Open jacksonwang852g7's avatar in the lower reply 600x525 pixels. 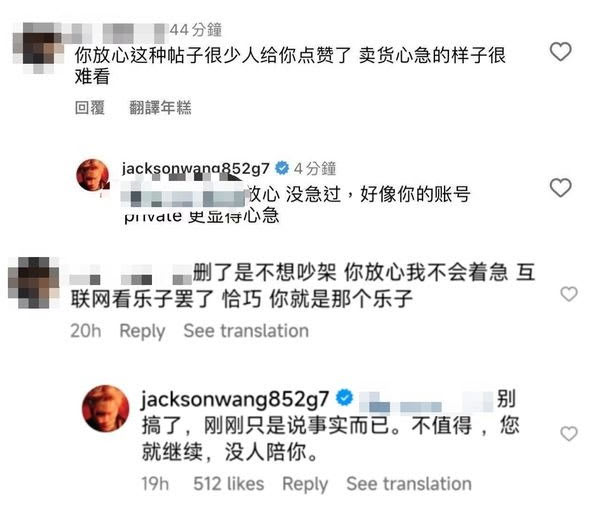click(x=106, y=408)
